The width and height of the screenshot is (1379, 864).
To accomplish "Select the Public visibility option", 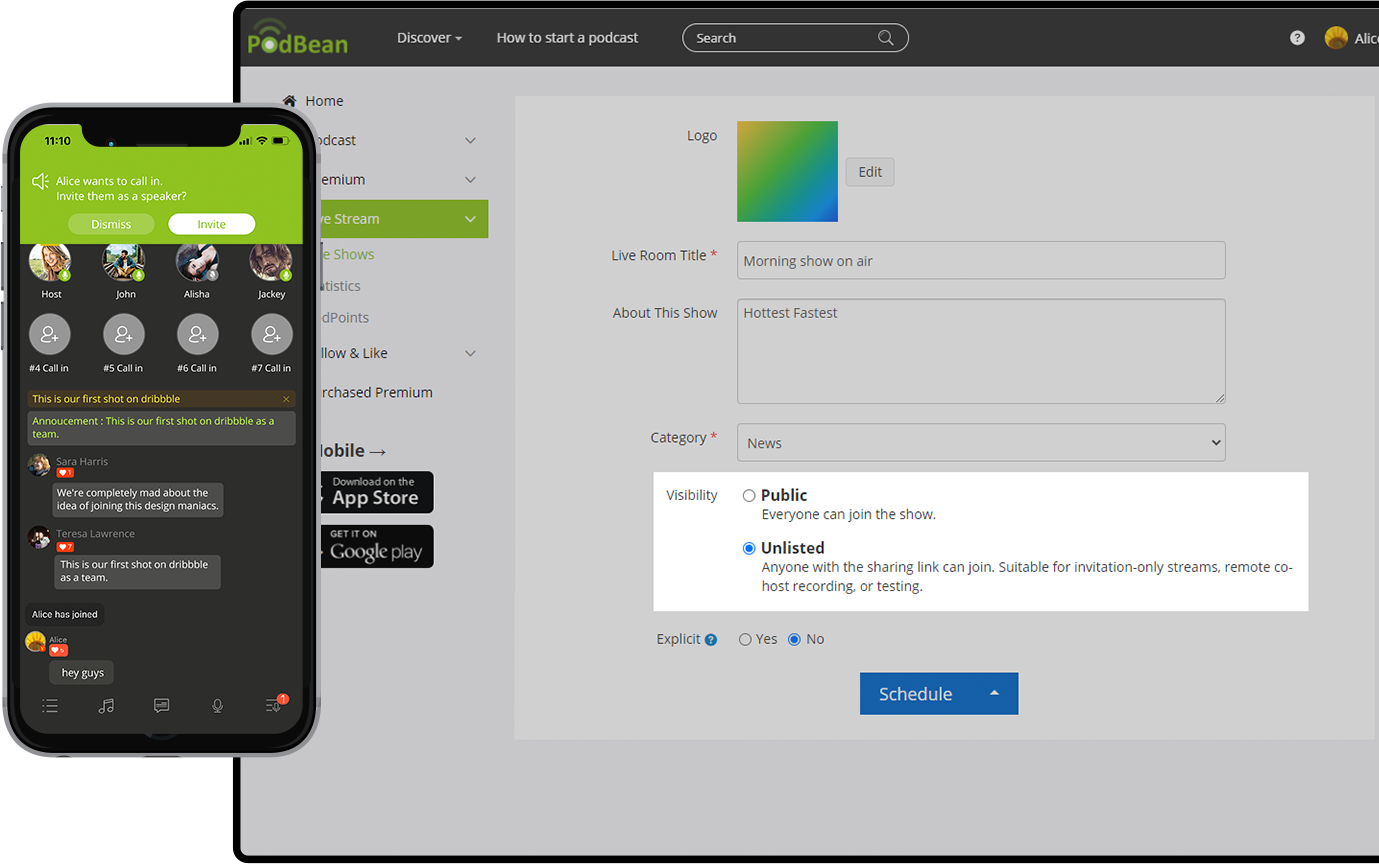I will (748, 495).
